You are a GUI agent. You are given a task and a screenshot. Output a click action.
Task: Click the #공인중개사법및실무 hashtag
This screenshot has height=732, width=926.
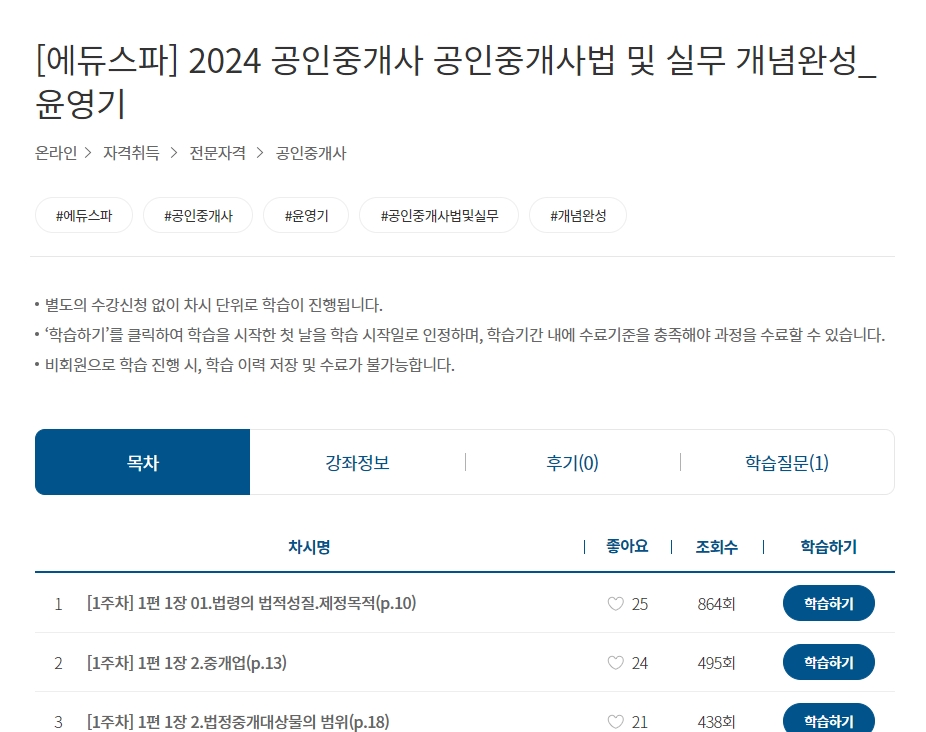pyautogui.click(x=438, y=215)
